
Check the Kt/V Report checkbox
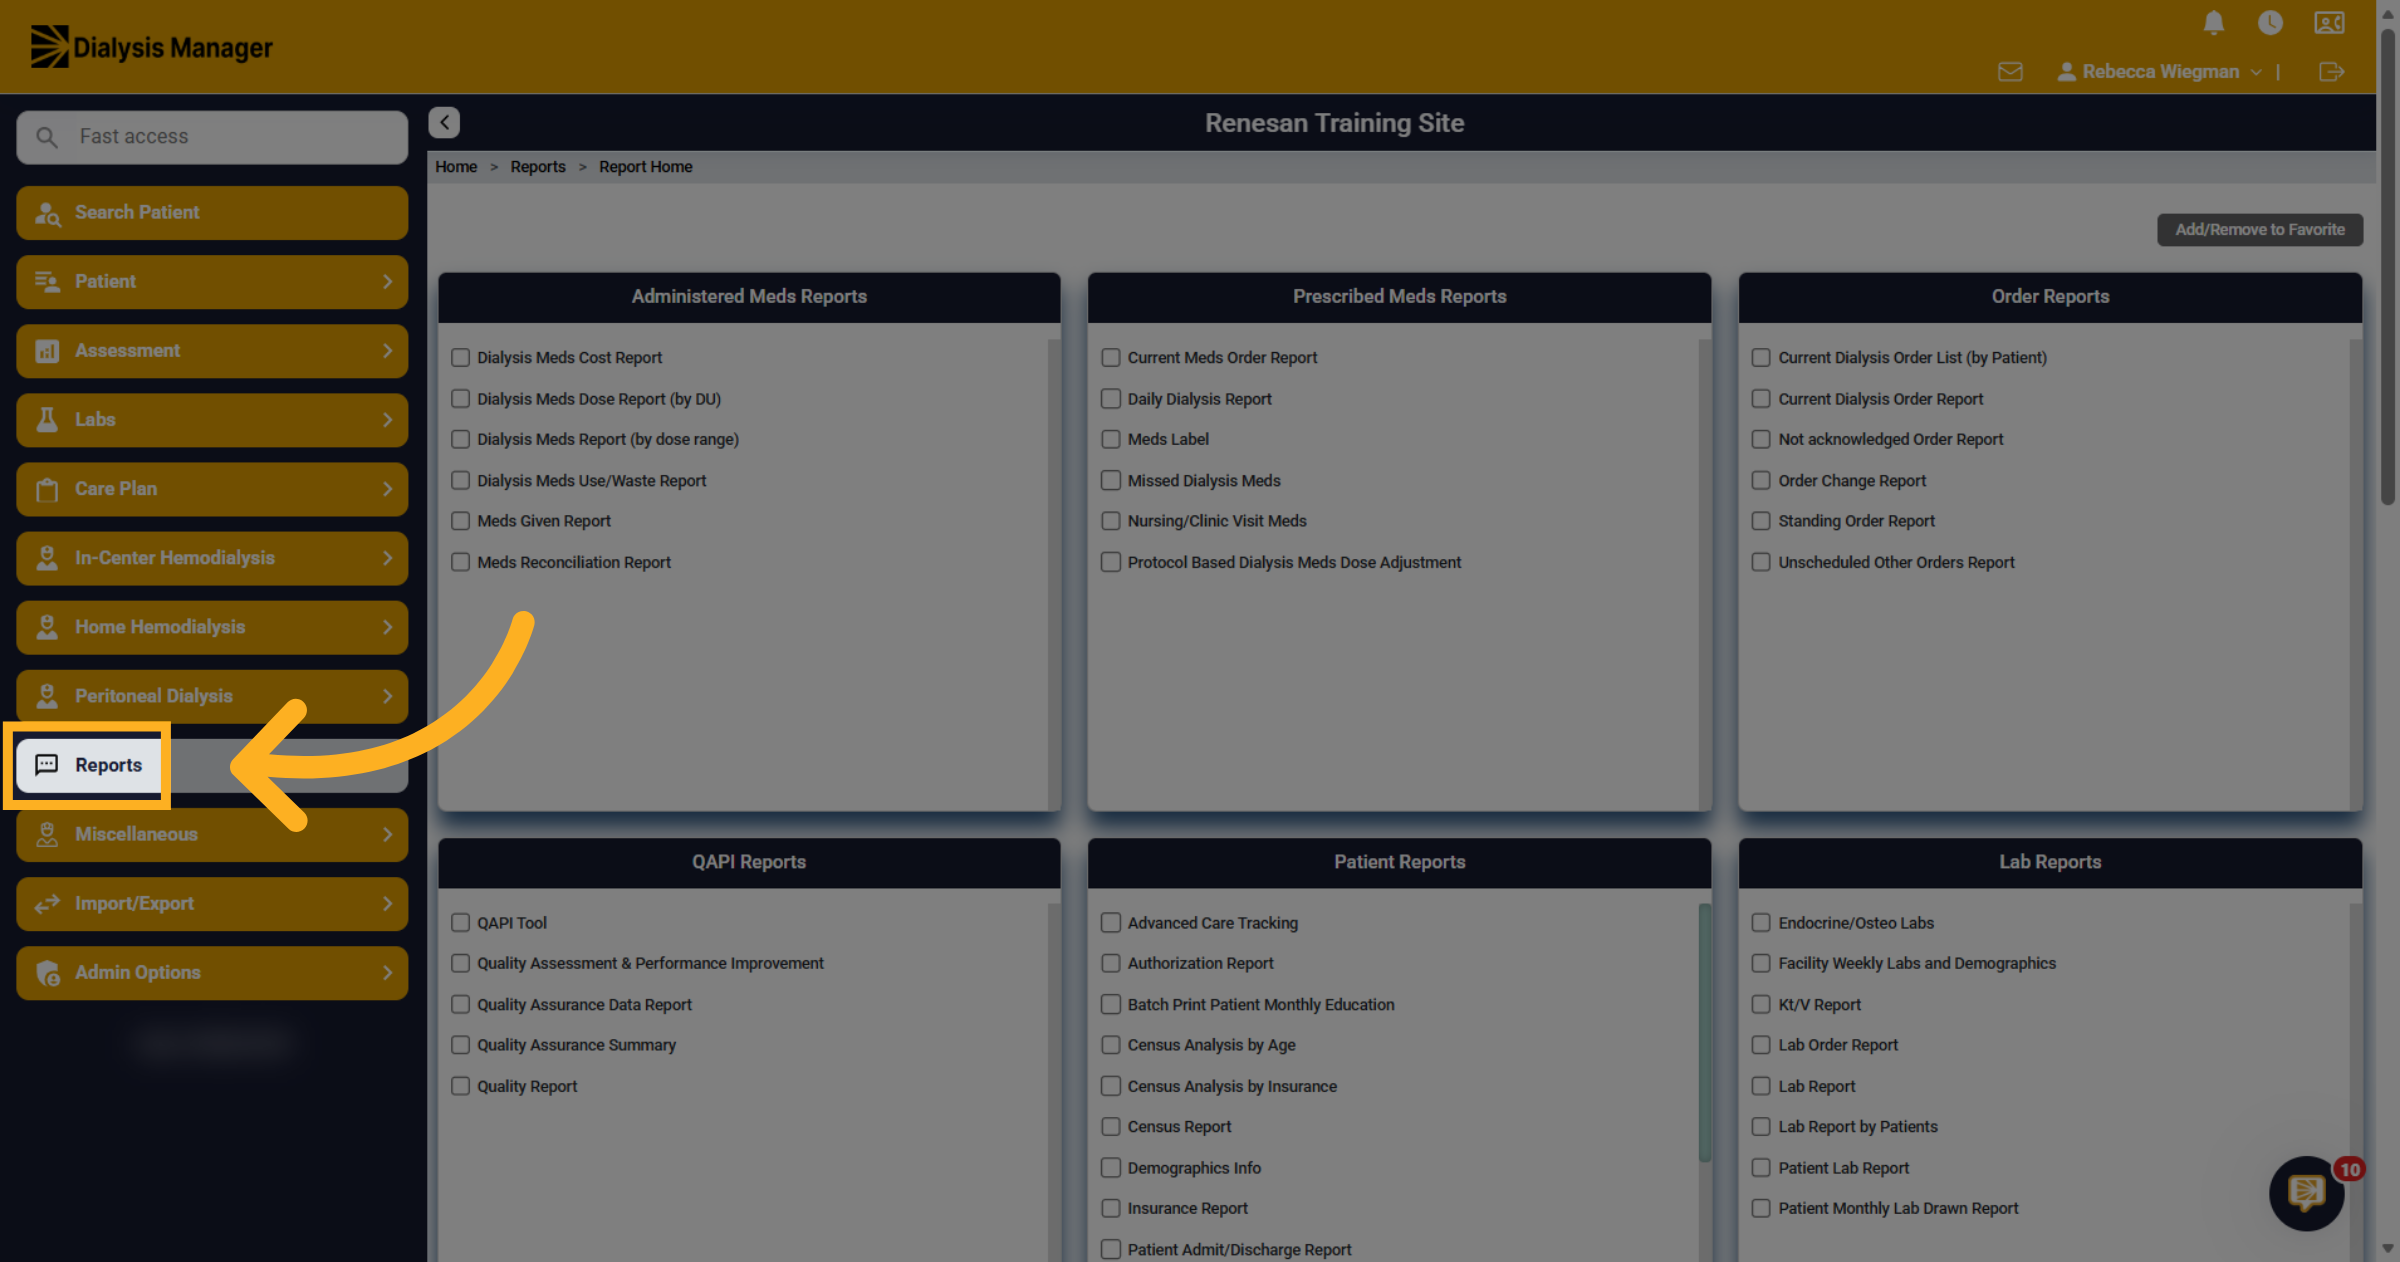tap(1761, 1005)
